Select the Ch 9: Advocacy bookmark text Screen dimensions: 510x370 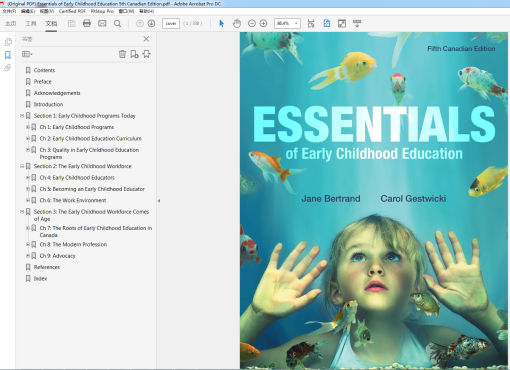click(x=58, y=256)
